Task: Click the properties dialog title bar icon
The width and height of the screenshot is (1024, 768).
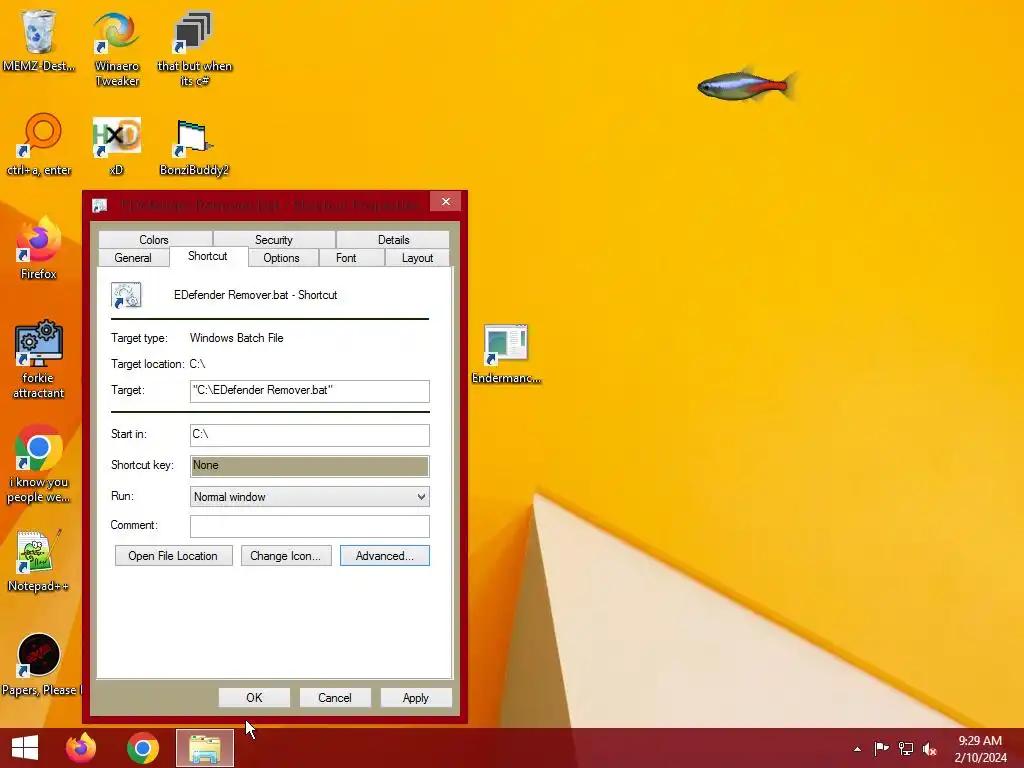Action: pyautogui.click(x=99, y=205)
